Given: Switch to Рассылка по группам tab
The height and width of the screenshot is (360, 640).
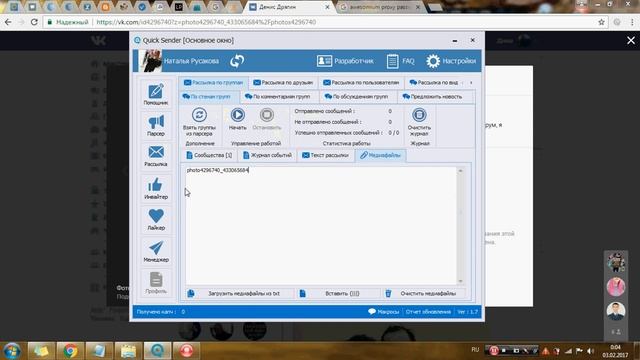Looking at the screenshot, I should click(213, 82).
